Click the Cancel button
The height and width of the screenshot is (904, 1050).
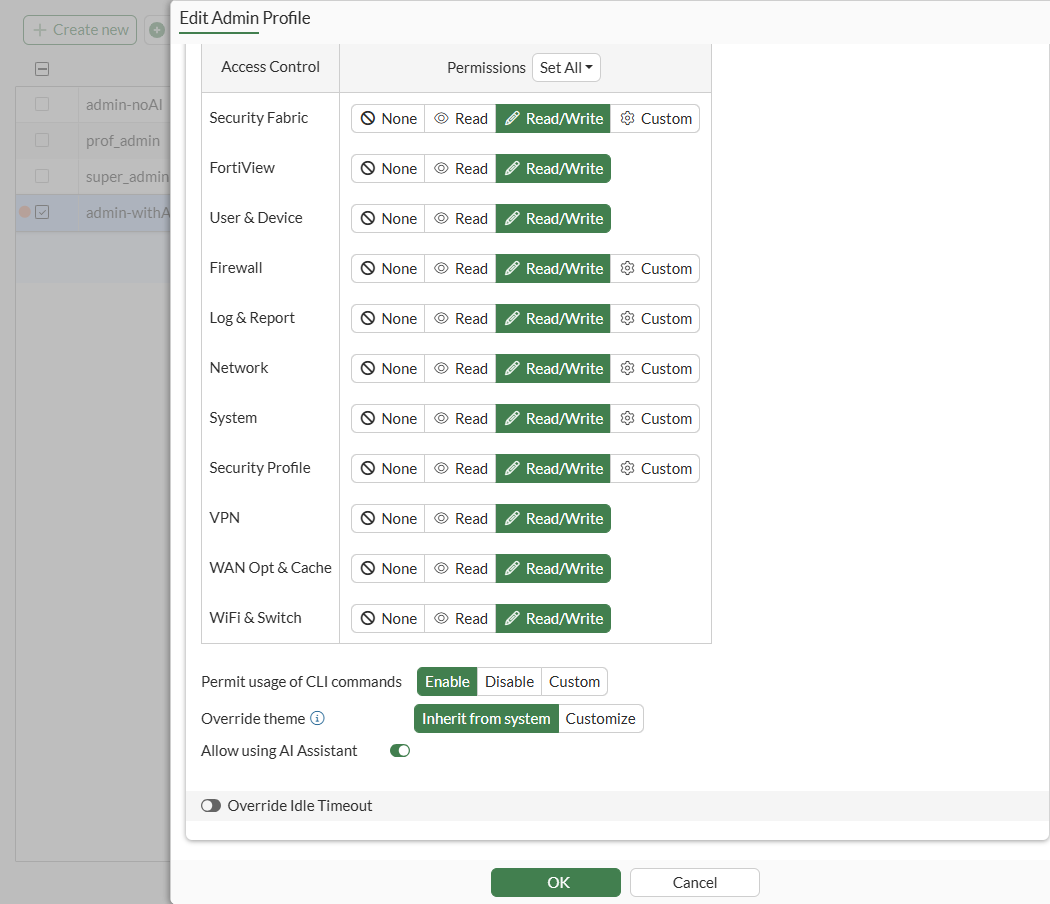pyautogui.click(x=694, y=883)
